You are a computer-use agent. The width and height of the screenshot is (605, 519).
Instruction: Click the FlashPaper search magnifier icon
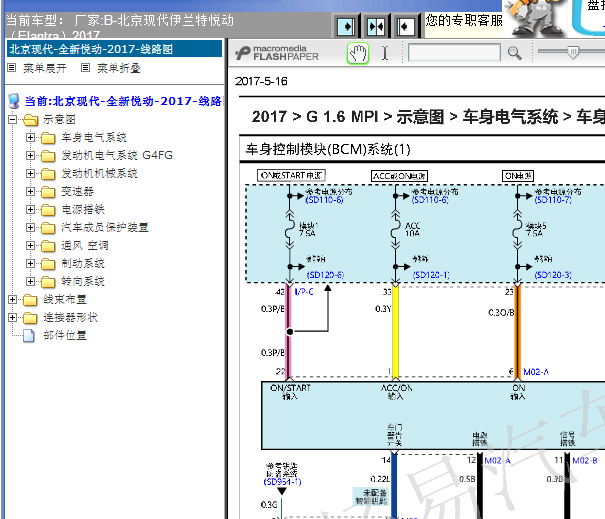tap(514, 53)
